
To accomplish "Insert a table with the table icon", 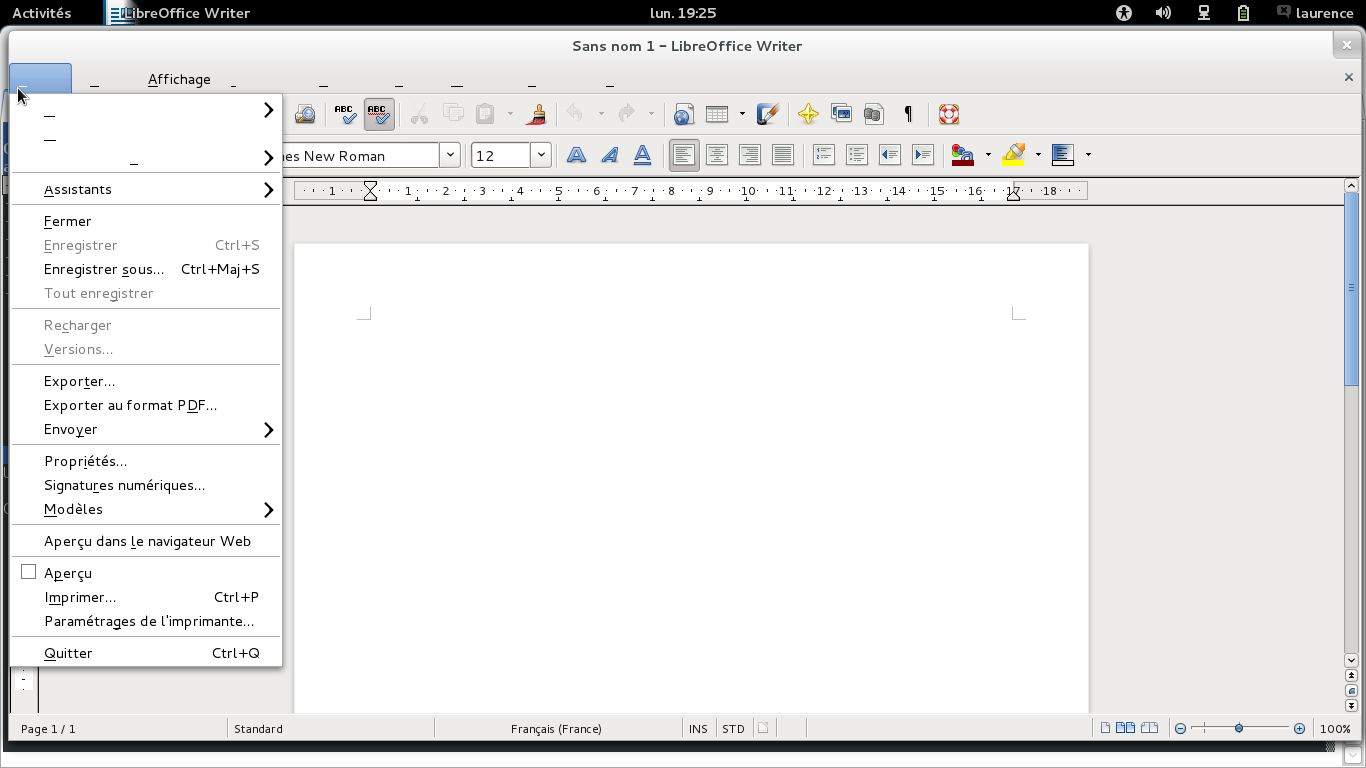I will [x=716, y=114].
